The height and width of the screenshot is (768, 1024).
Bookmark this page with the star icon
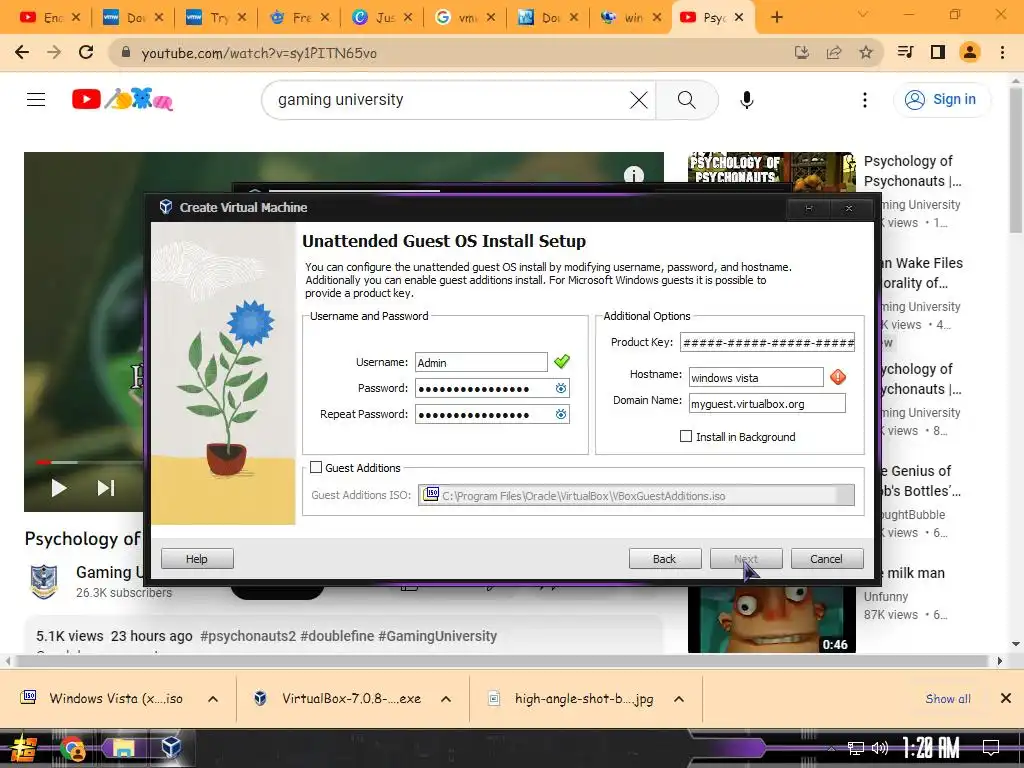(x=866, y=52)
